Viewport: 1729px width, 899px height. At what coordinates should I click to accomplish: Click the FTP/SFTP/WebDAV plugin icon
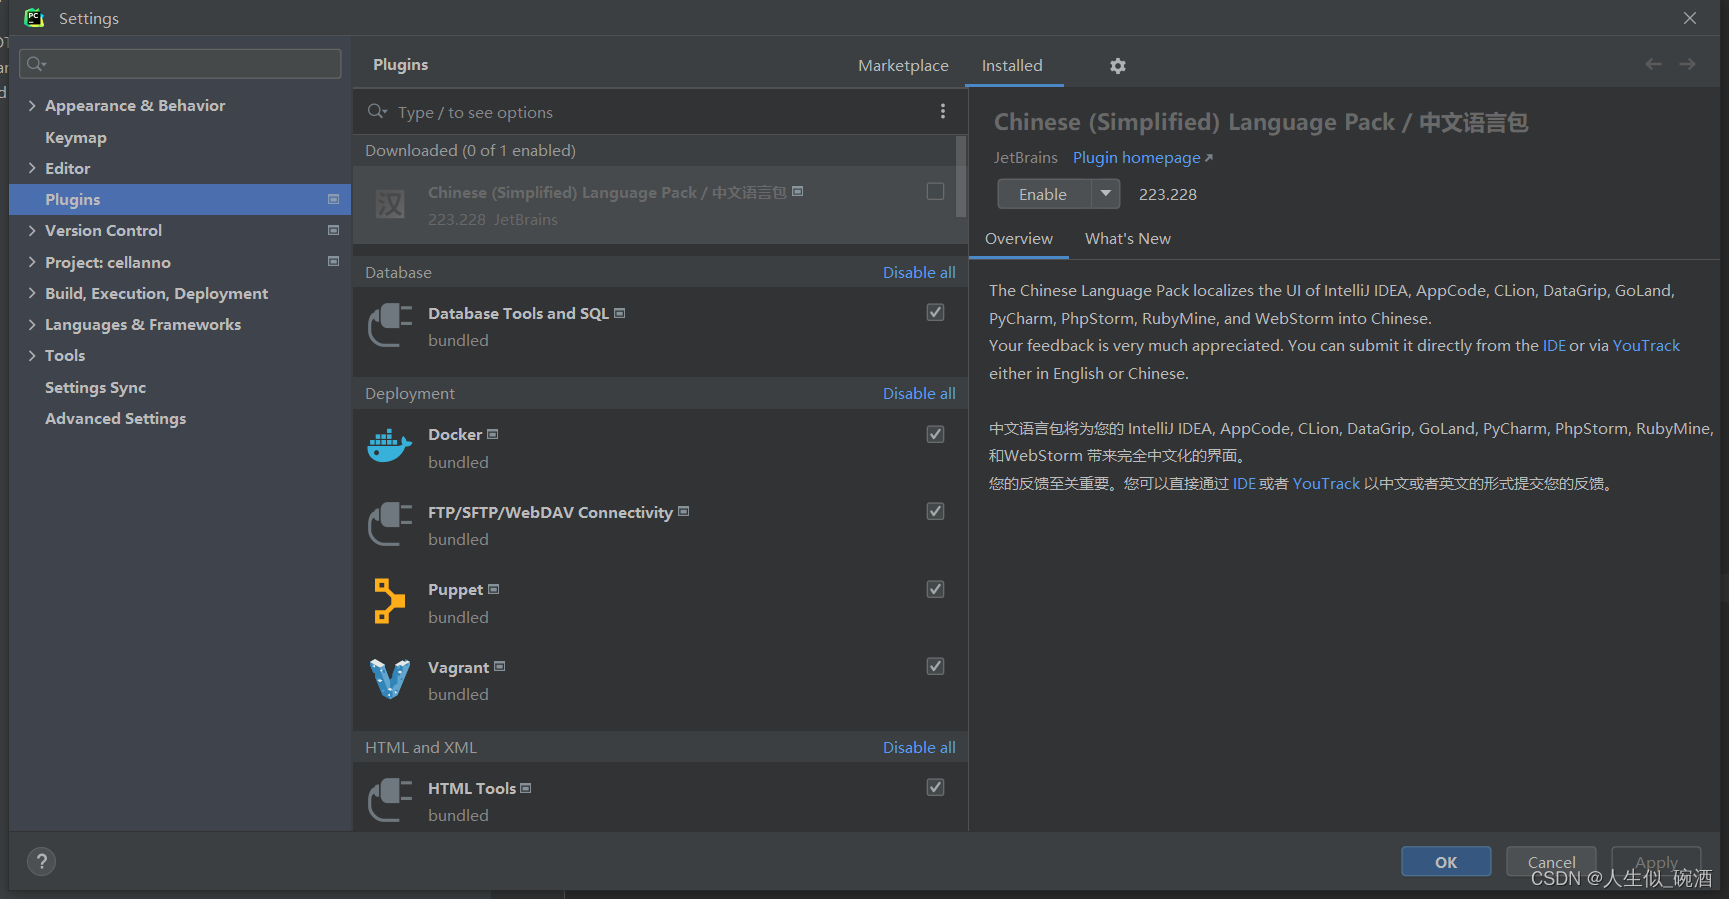click(390, 524)
